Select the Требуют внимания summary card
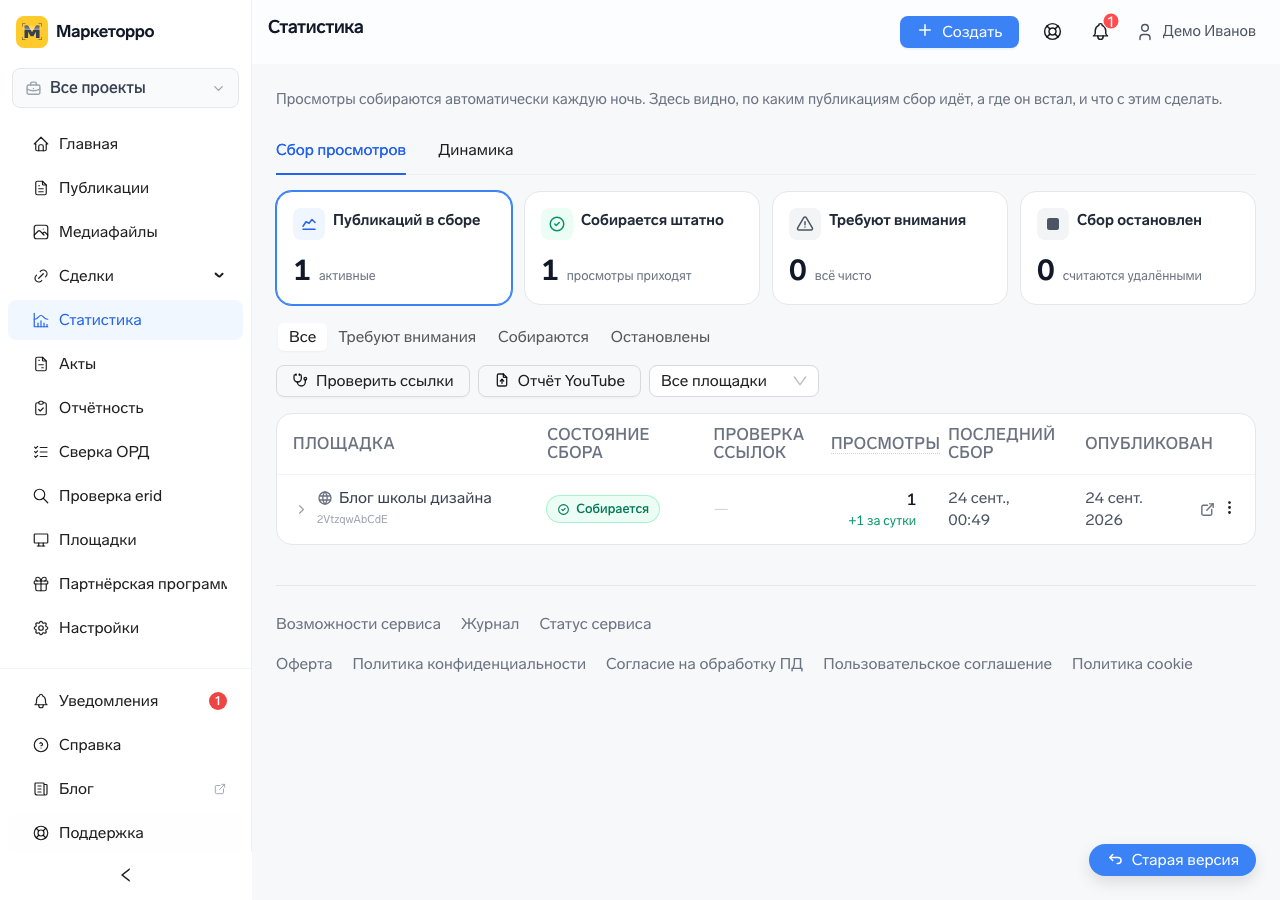Screen dimensions: 1280x900 890,248
